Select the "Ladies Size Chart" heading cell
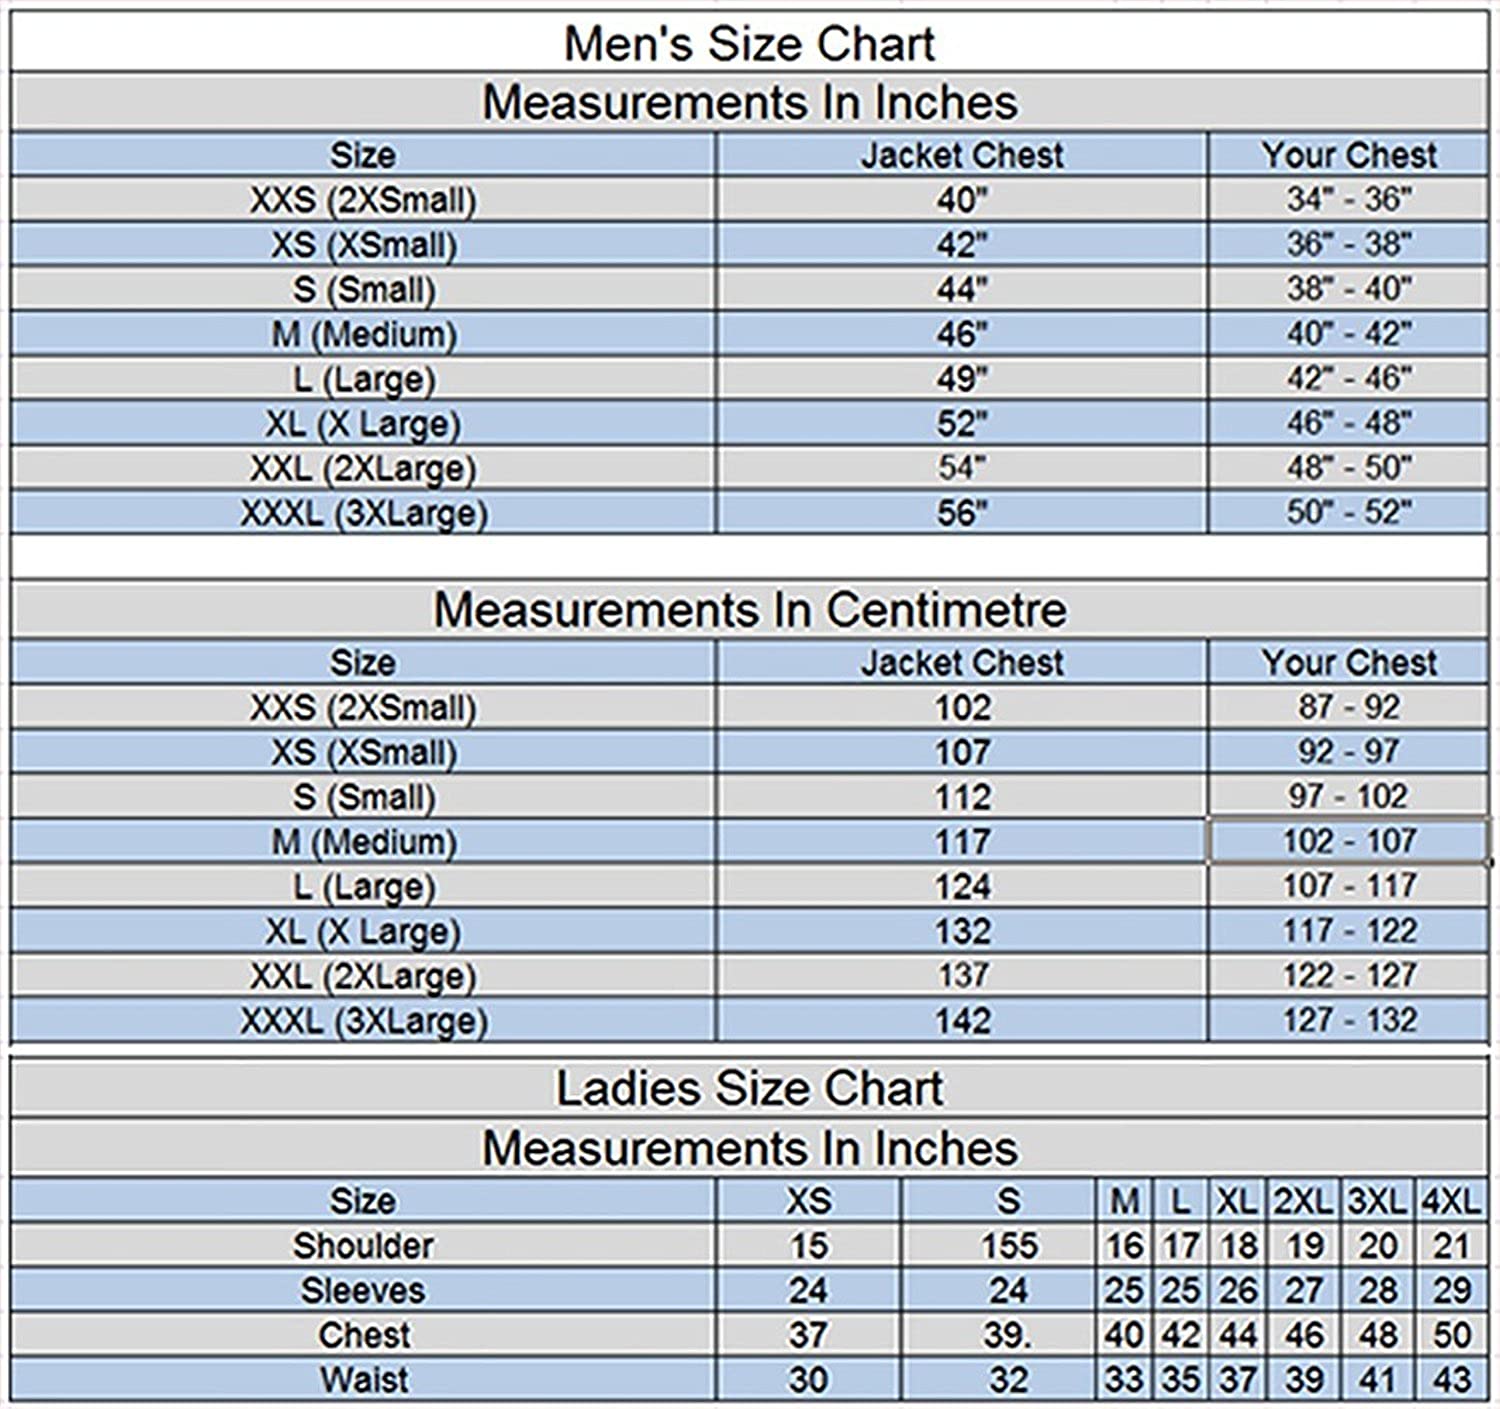 coord(749,1089)
